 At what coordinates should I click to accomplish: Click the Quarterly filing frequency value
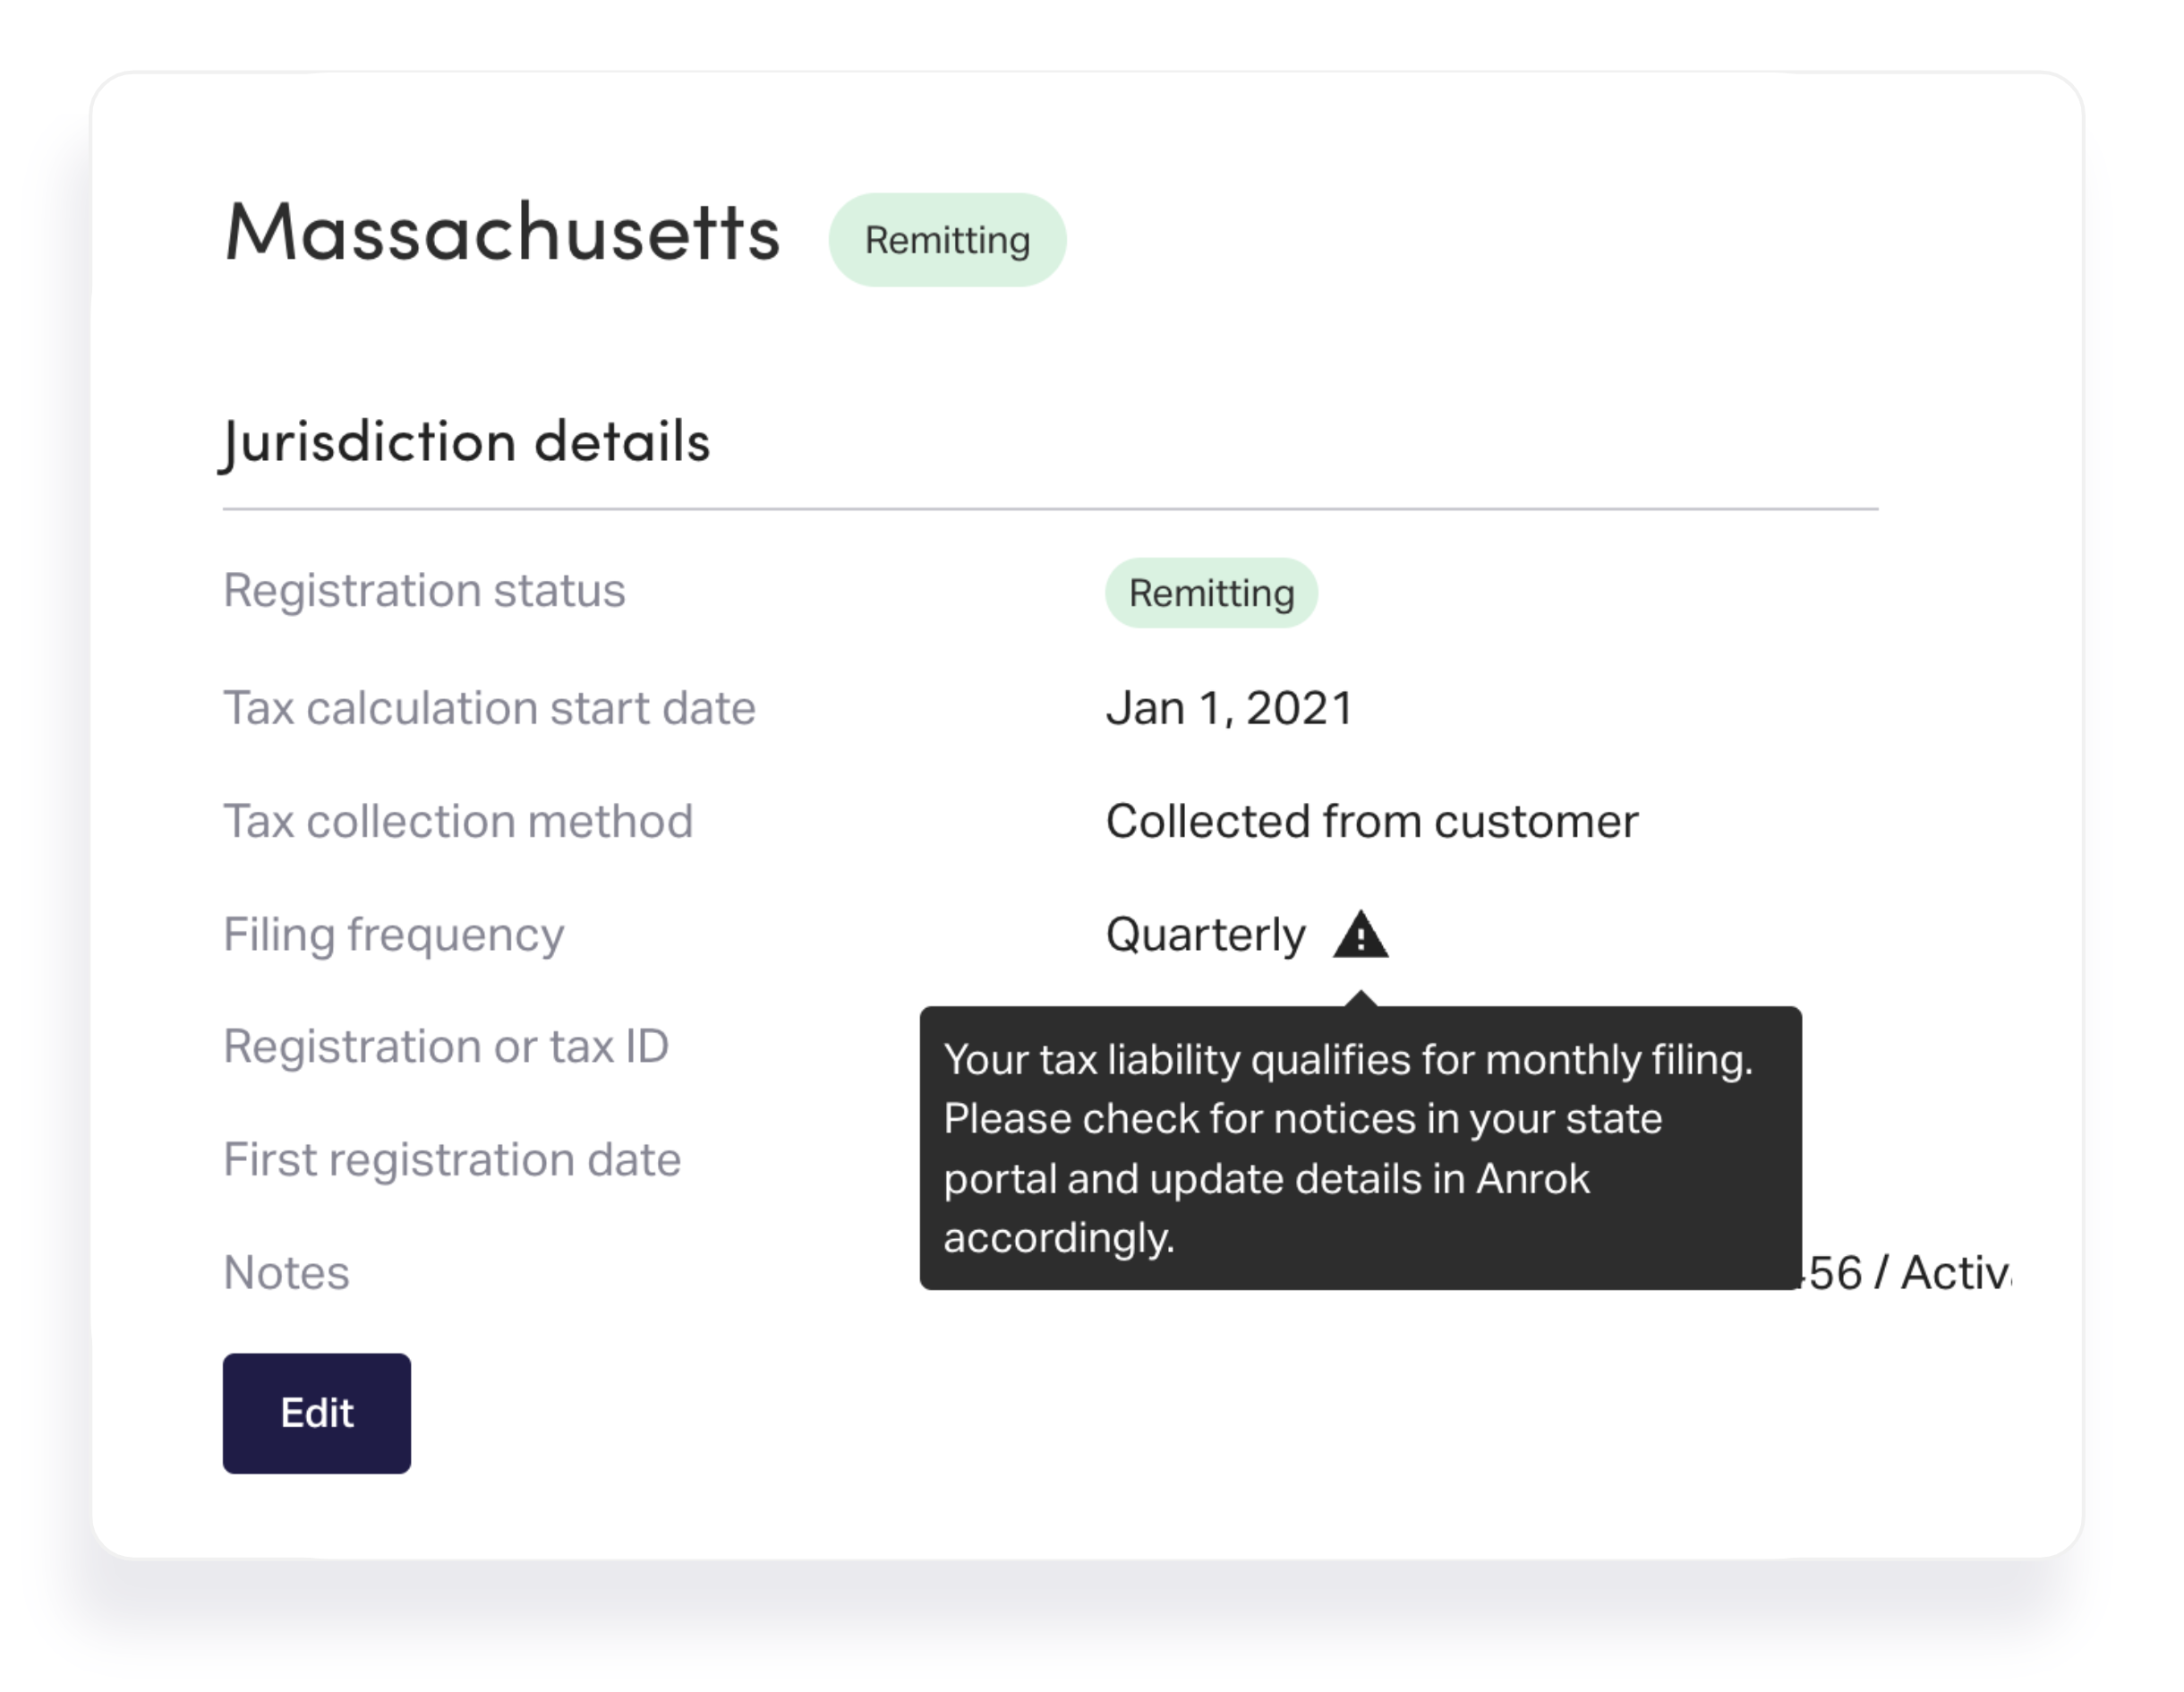click(x=1205, y=935)
